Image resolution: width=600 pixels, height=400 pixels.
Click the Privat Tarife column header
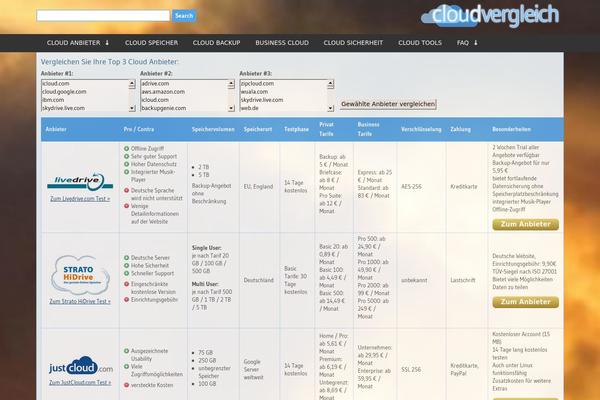tap(326, 129)
